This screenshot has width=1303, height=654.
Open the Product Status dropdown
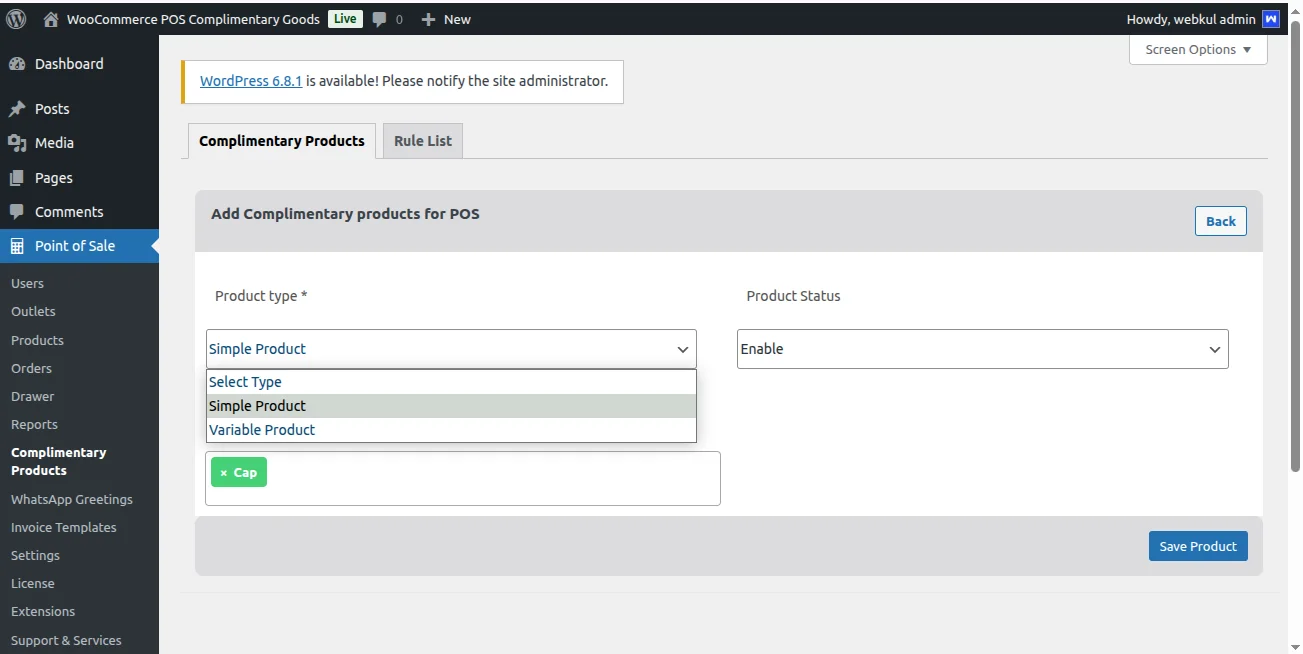click(x=982, y=349)
